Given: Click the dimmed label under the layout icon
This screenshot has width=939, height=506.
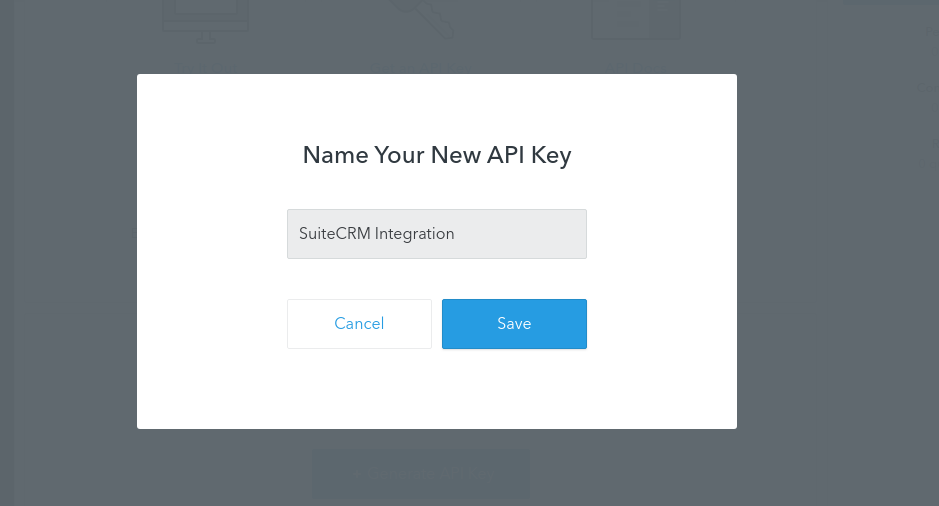Looking at the screenshot, I should 636,66.
